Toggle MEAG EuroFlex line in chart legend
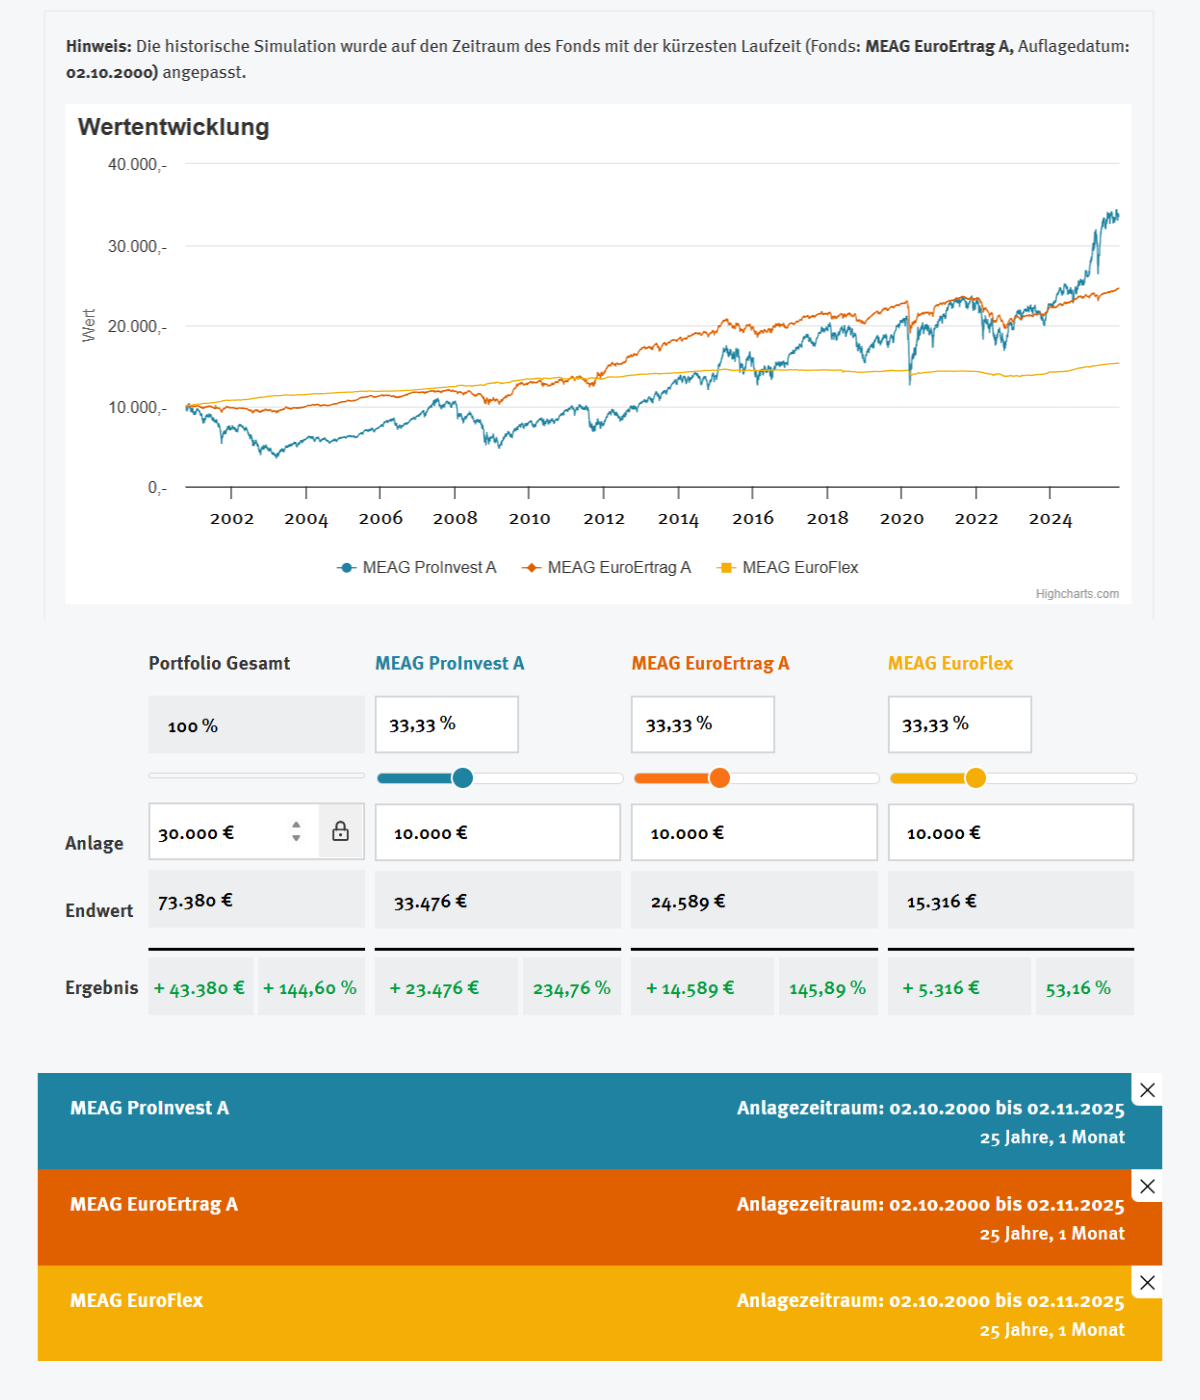The width and height of the screenshot is (1200, 1400). 788,568
